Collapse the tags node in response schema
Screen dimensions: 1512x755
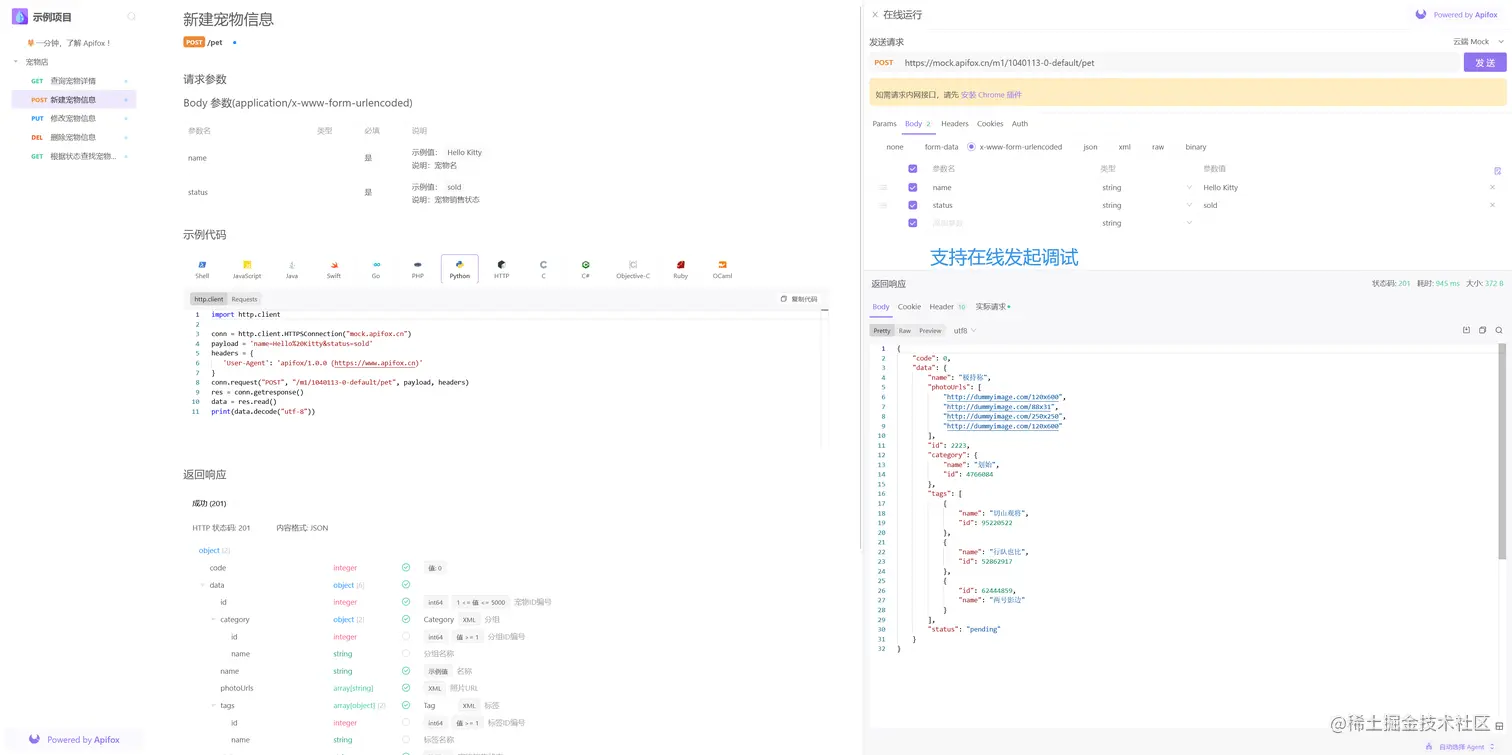pyautogui.click(x=213, y=705)
